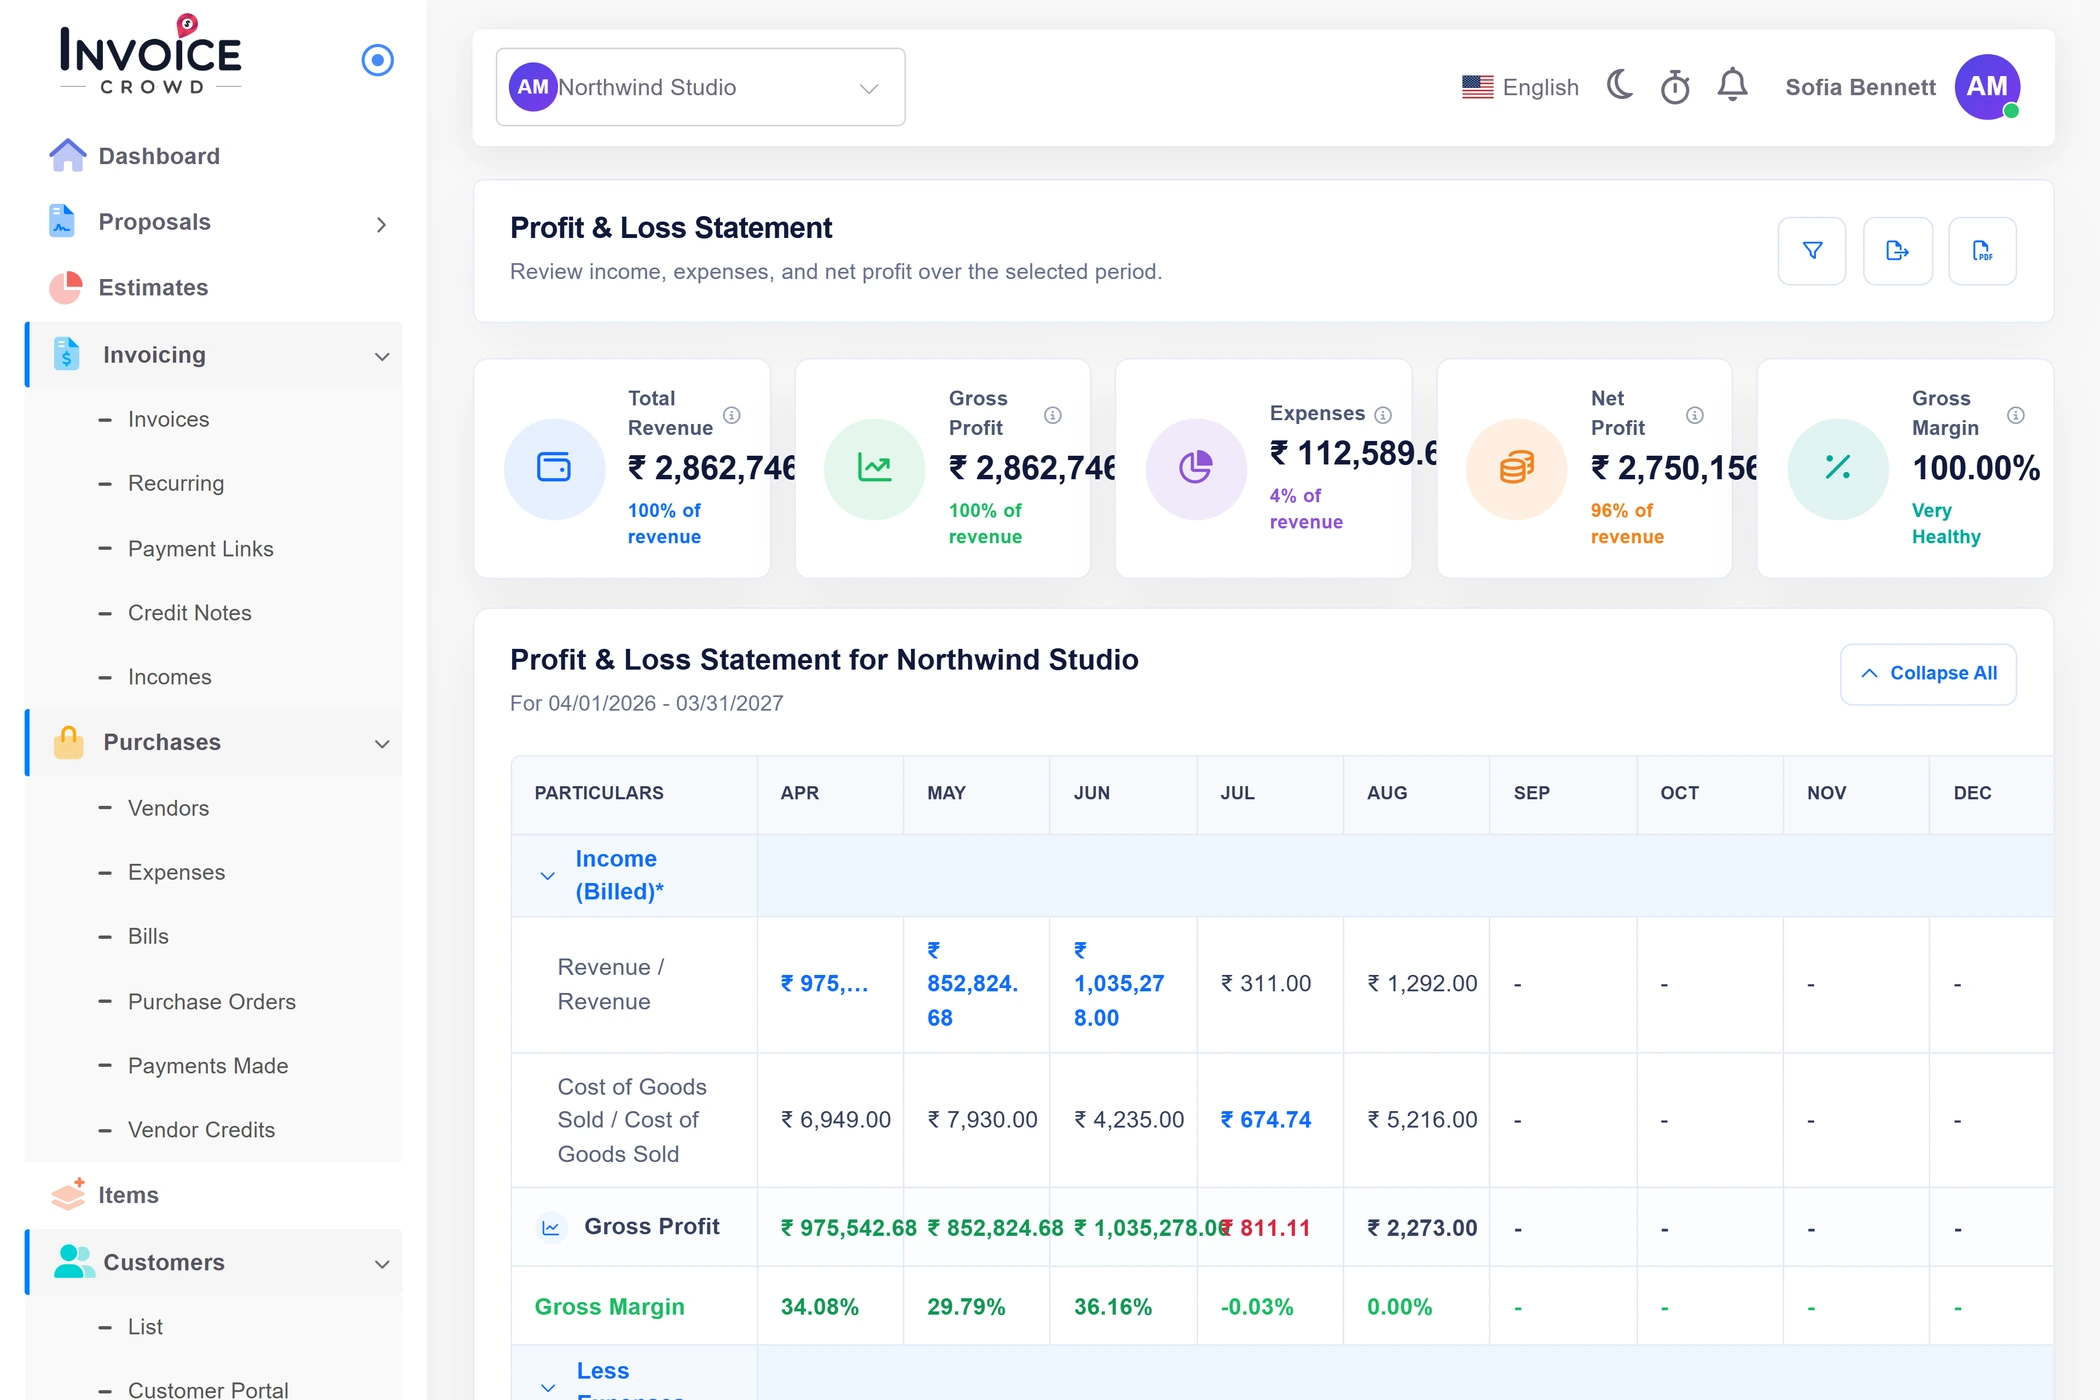The width and height of the screenshot is (2100, 1400).
Task: Click the Customers people icon
Action: pyautogui.click(x=74, y=1262)
